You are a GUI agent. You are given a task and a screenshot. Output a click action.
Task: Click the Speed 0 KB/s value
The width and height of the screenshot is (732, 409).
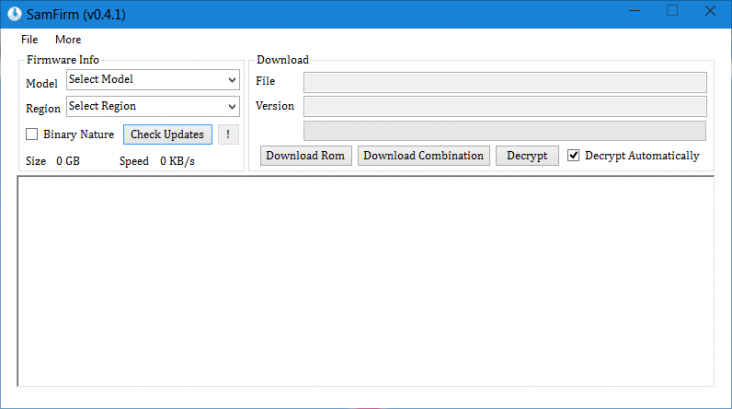[x=177, y=161]
